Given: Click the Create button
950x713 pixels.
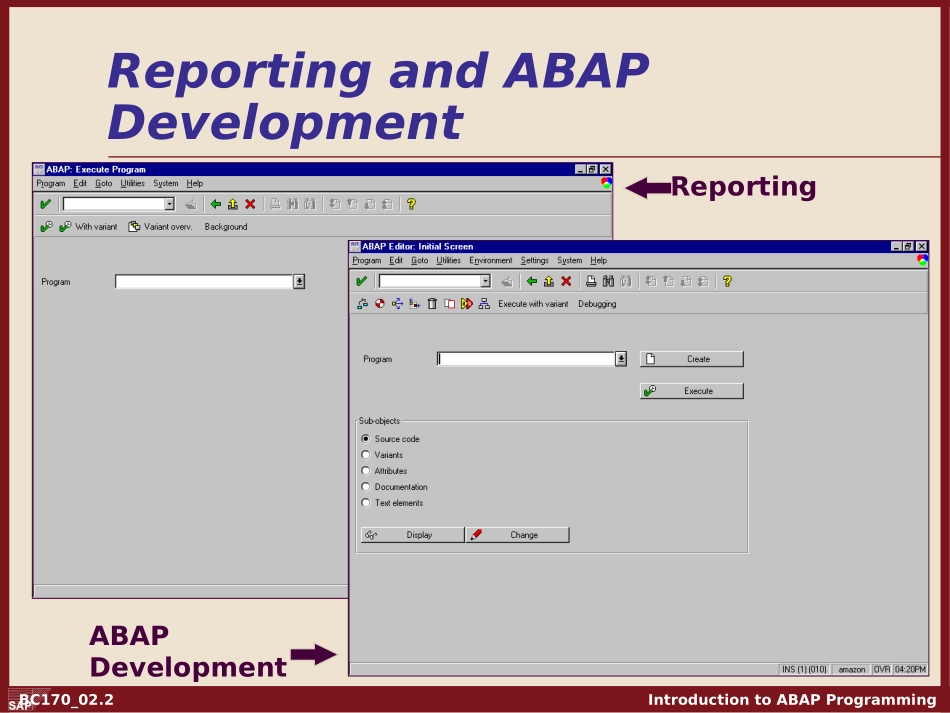Looking at the screenshot, I should [x=691, y=359].
